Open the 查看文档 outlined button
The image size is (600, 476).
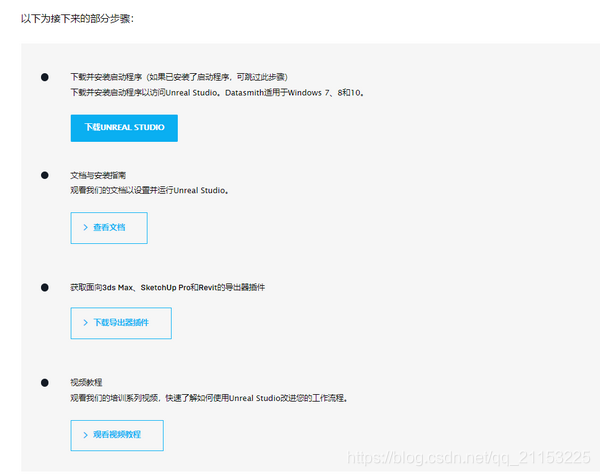(108, 227)
